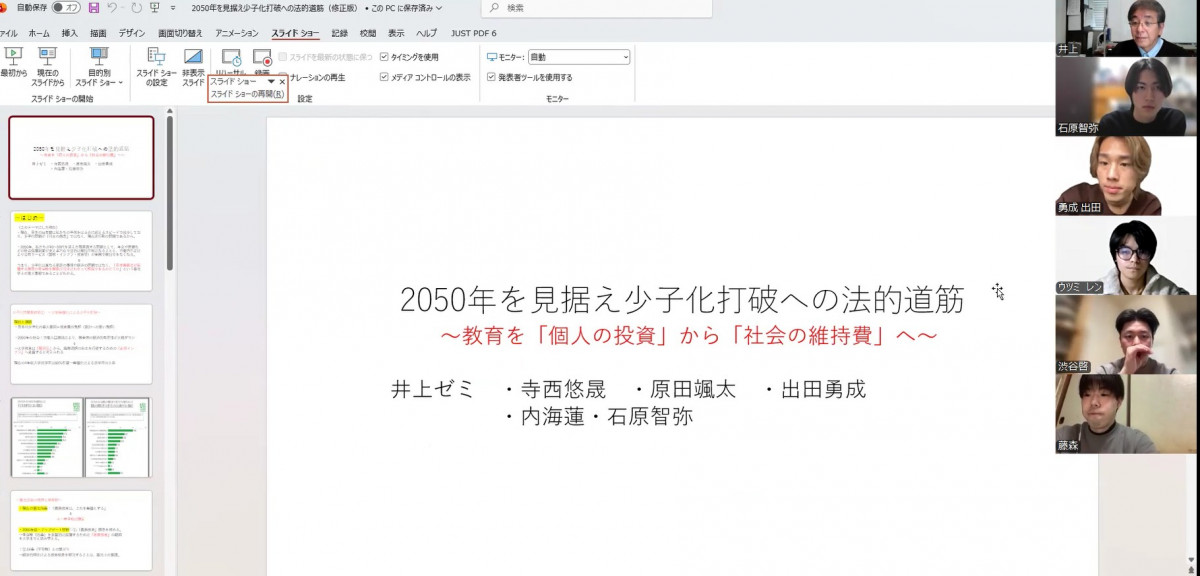Uncheck Show Media Controls (メディアコントロールの表示) checkbox
Viewport: 1200px width, 576px height.
pos(384,77)
